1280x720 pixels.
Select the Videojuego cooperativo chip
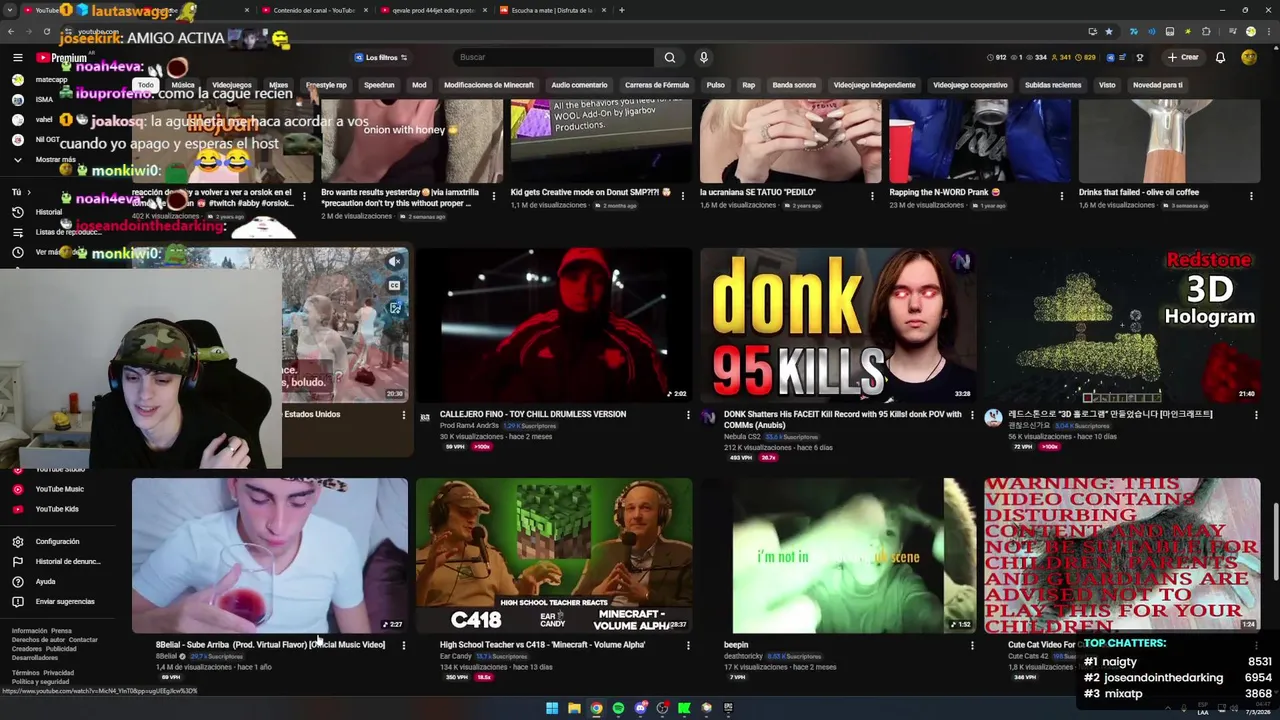(970, 85)
